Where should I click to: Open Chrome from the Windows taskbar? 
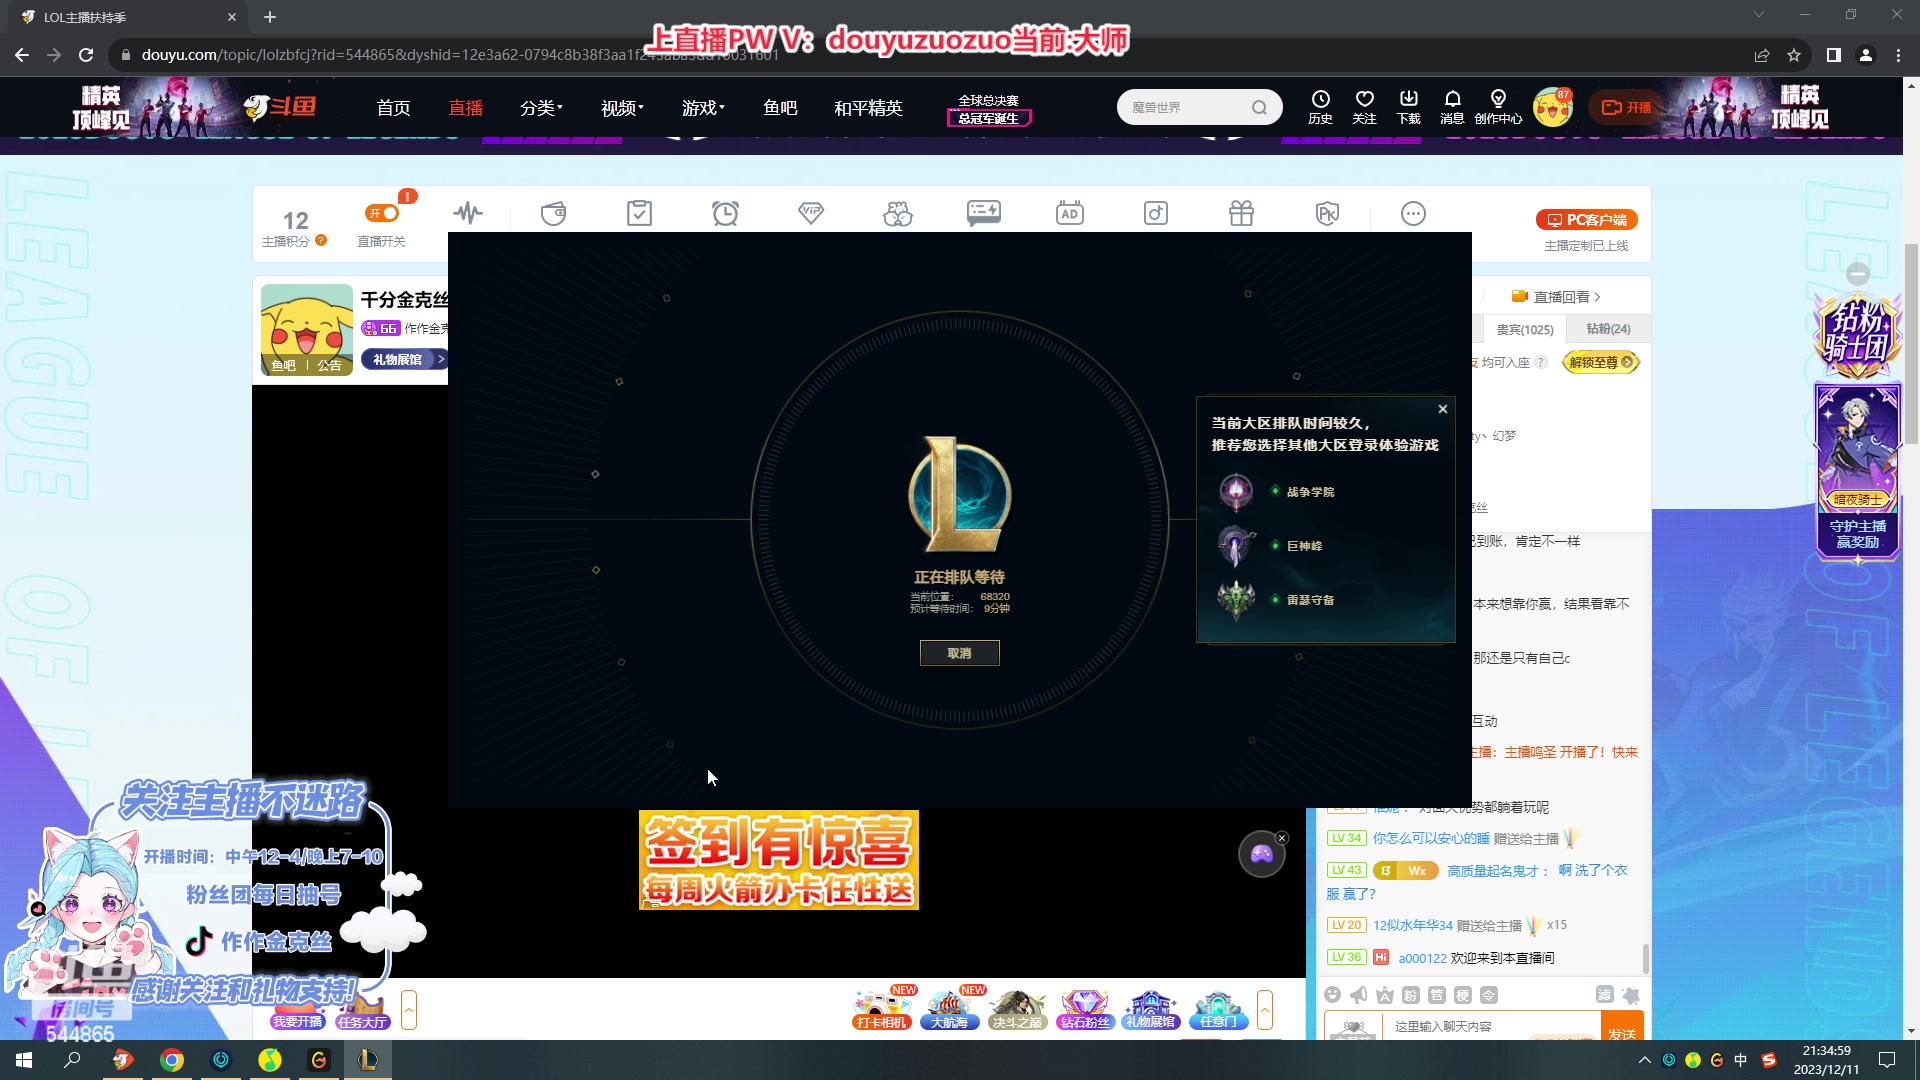172,1060
